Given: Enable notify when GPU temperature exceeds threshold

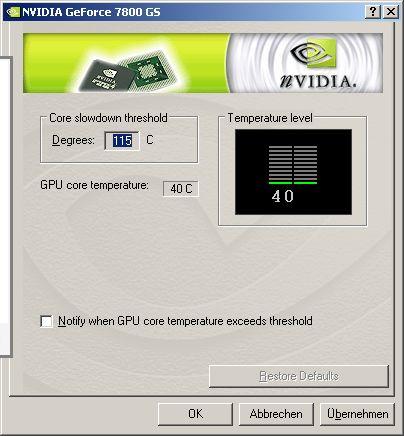Looking at the screenshot, I should (x=46, y=321).
